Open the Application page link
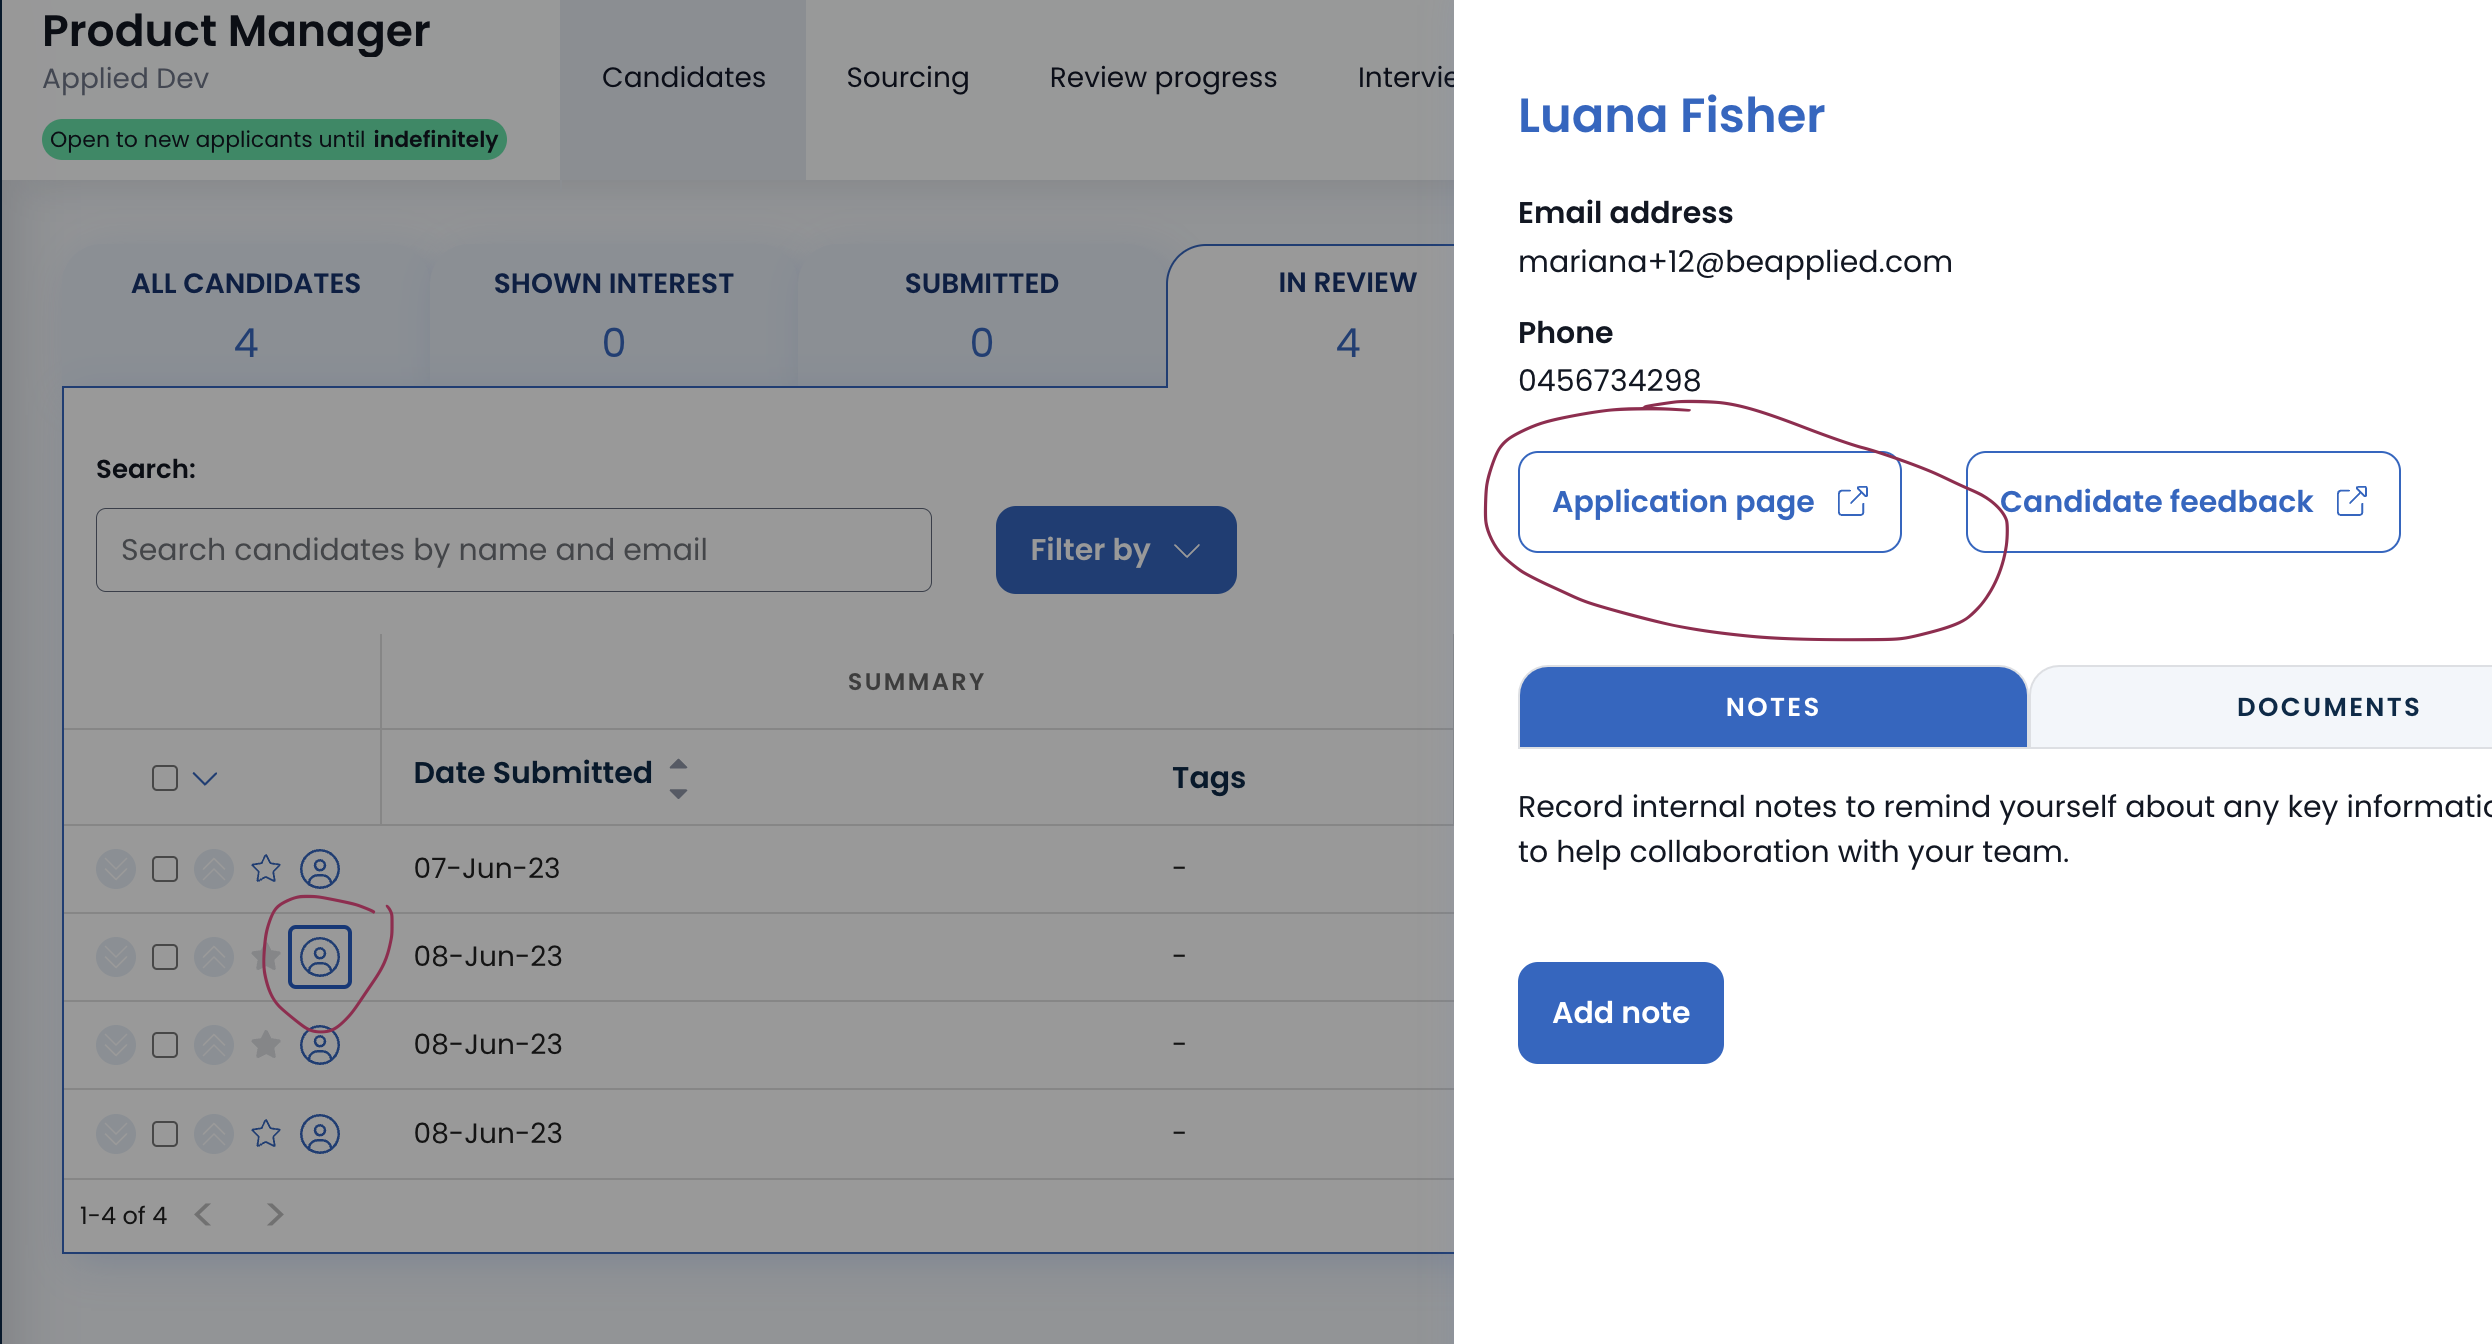Image resolution: width=2492 pixels, height=1344 pixels. tap(1709, 502)
